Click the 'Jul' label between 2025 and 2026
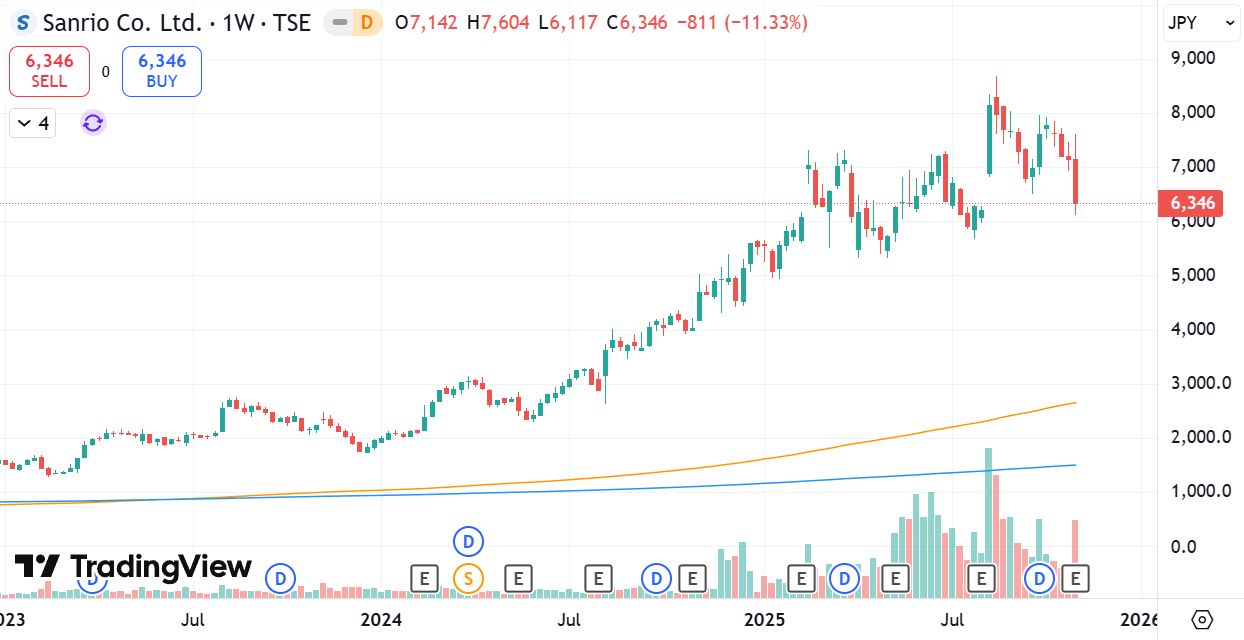Viewport: 1244px width, 640px height. [954, 620]
